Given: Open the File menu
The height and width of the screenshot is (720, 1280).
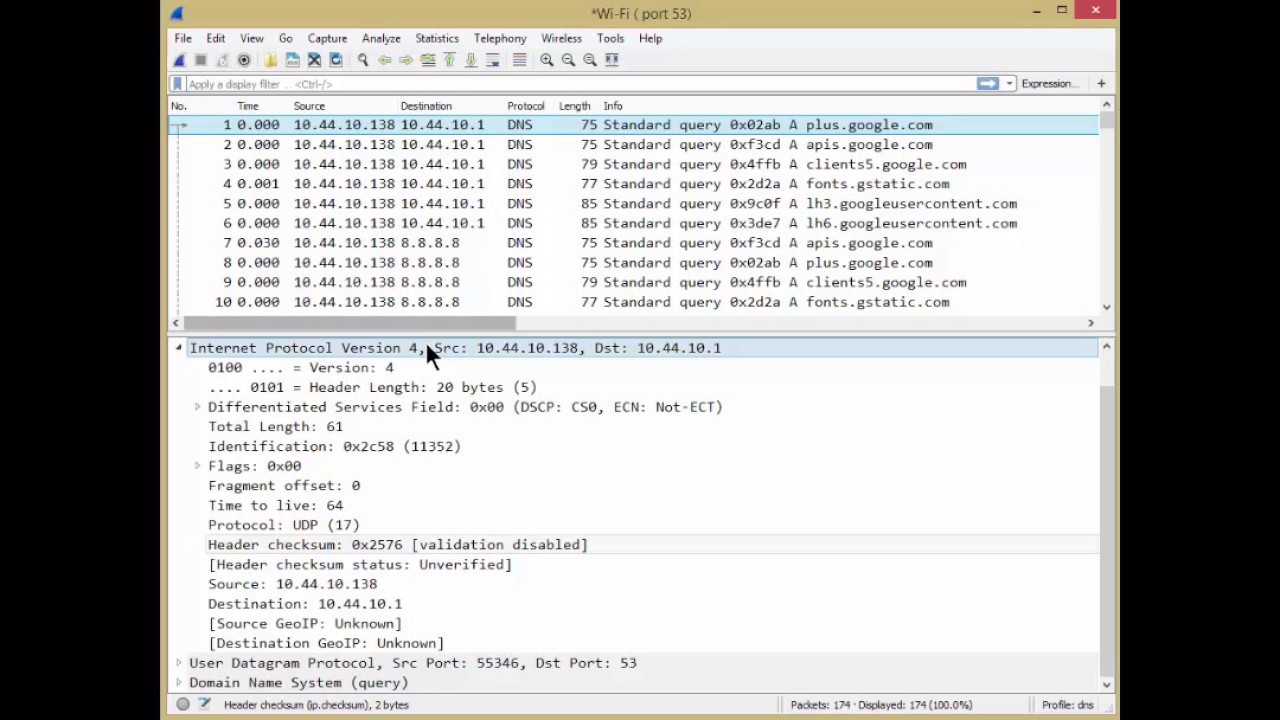Looking at the screenshot, I should pyautogui.click(x=183, y=38).
